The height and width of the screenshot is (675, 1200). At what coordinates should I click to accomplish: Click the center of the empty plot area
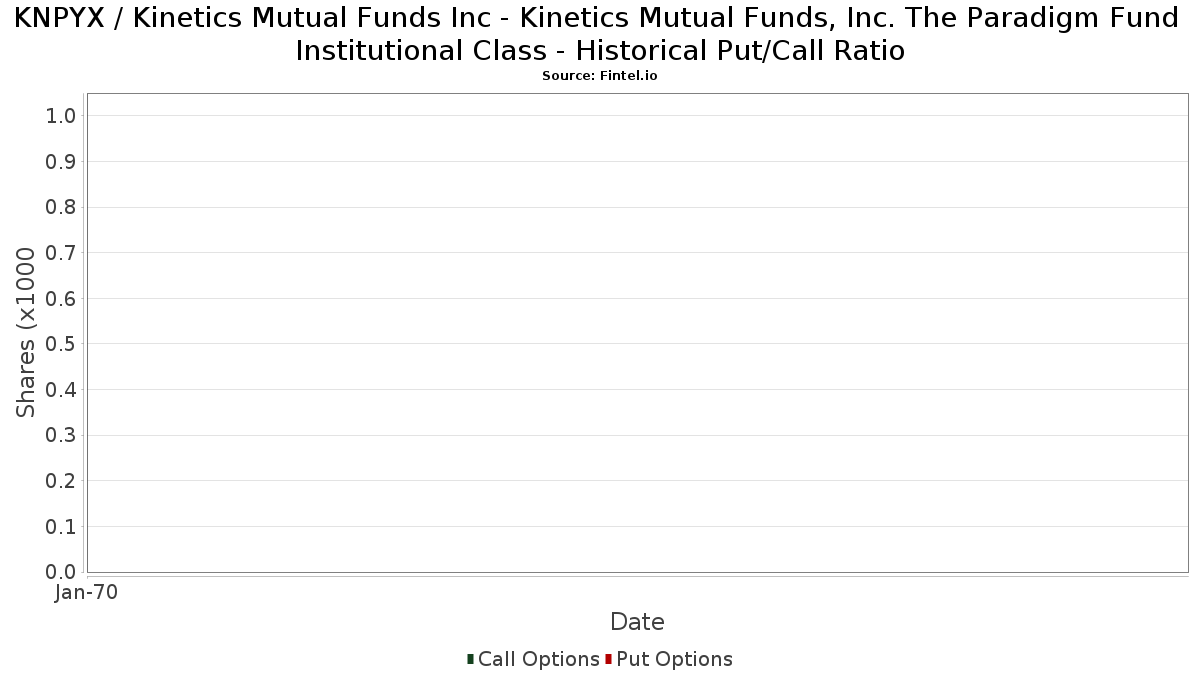(637, 333)
